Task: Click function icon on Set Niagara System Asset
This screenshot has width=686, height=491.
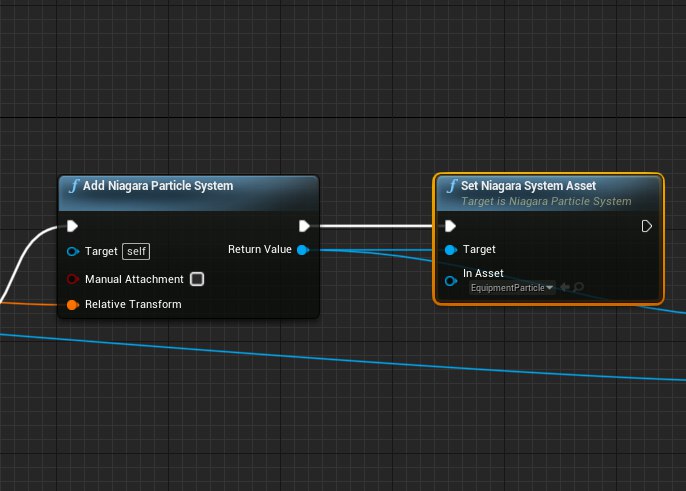Action: [452, 186]
